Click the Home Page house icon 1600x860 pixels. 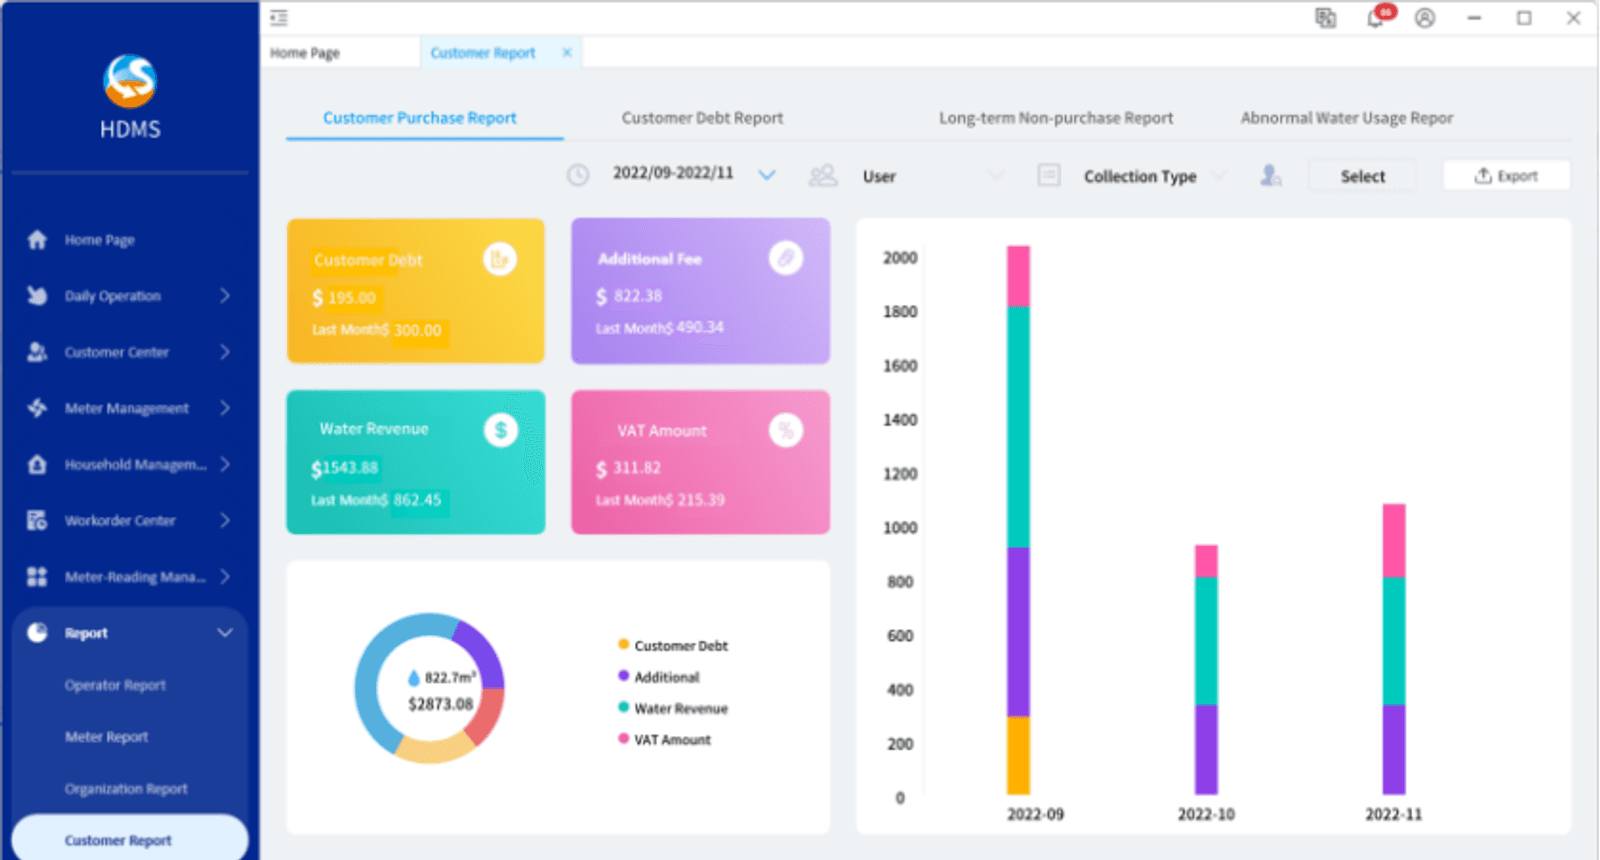pos(37,240)
